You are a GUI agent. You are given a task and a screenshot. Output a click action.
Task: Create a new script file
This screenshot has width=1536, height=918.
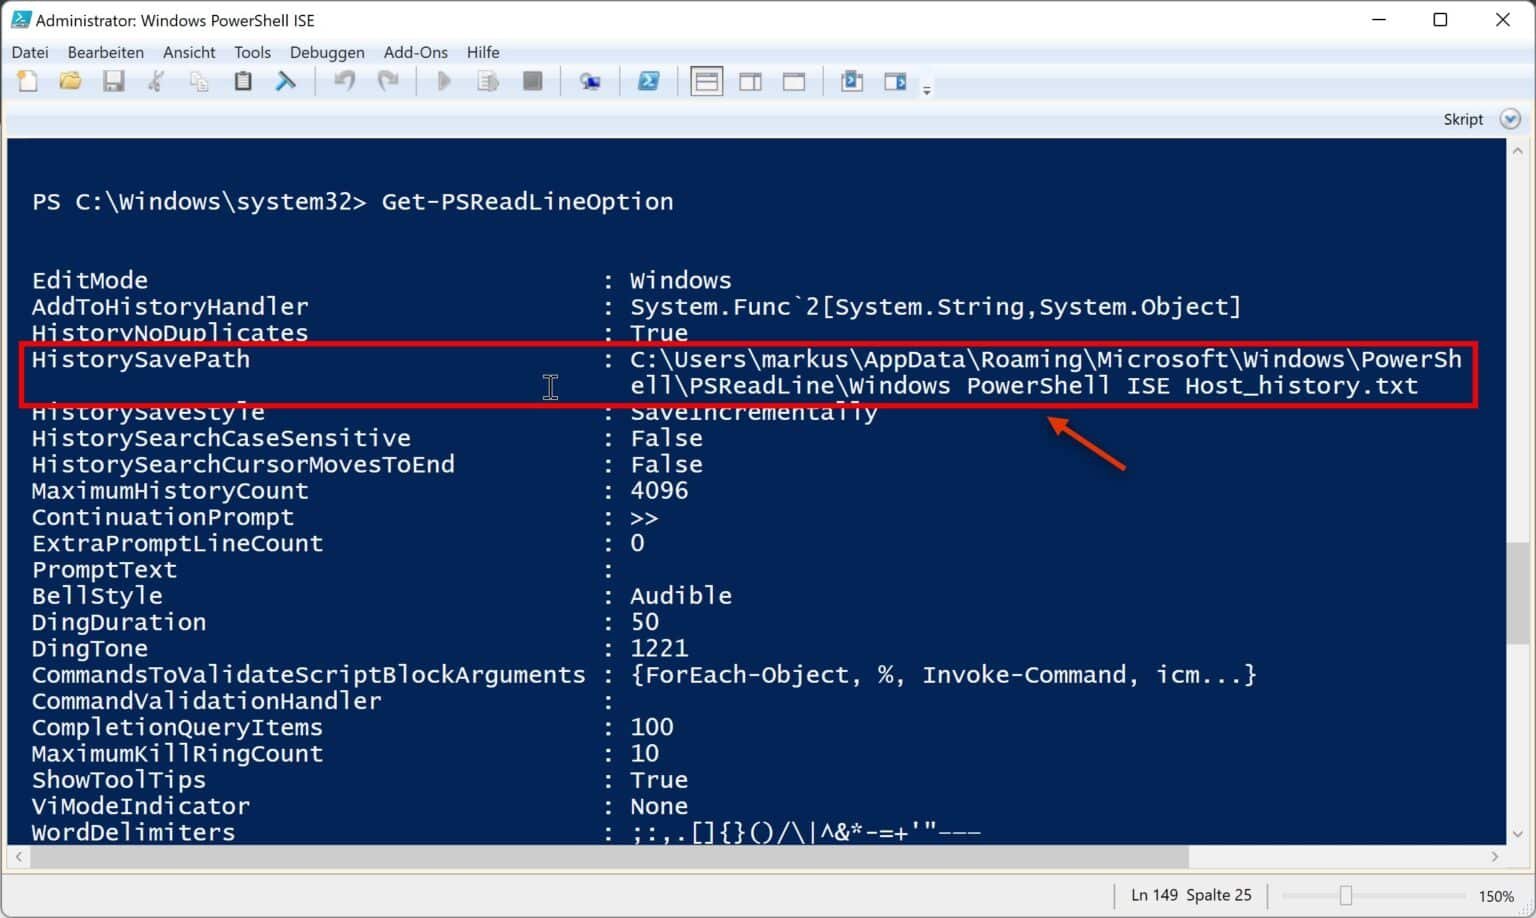(27, 81)
